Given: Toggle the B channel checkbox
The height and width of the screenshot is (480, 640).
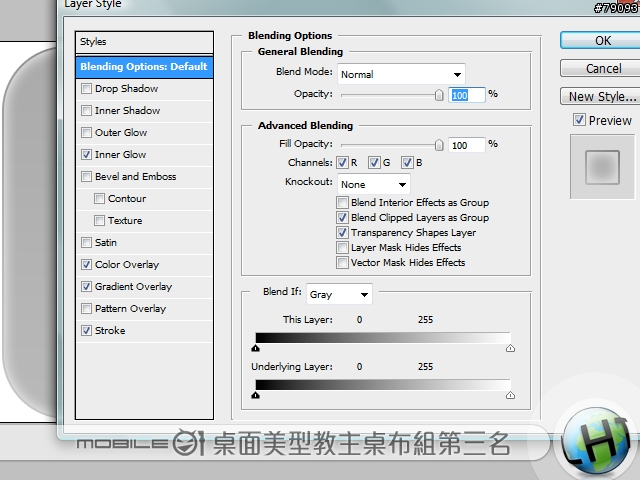Looking at the screenshot, I should (407, 162).
